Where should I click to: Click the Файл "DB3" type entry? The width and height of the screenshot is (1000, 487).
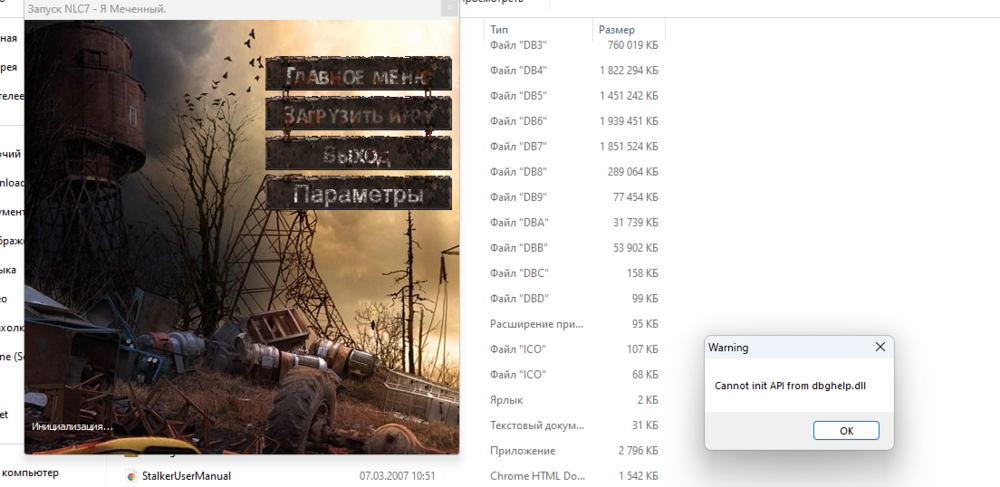click(518, 45)
